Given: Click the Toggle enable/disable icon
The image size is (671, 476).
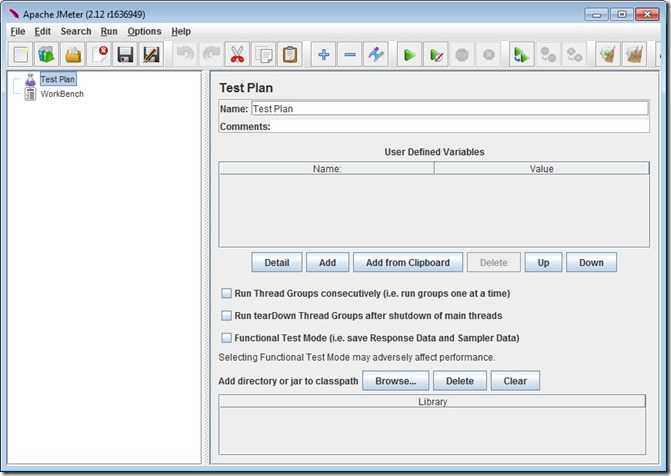Looking at the screenshot, I should [x=376, y=54].
